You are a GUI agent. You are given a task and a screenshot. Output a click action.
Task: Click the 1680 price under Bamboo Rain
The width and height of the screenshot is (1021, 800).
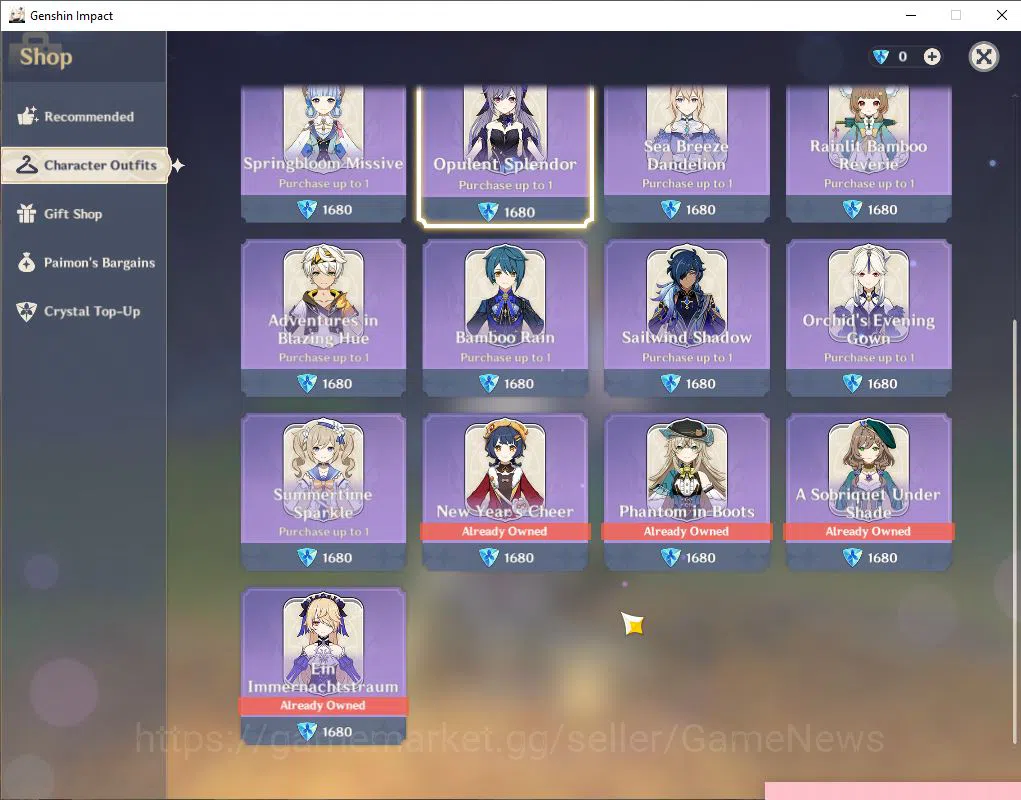[519, 383]
